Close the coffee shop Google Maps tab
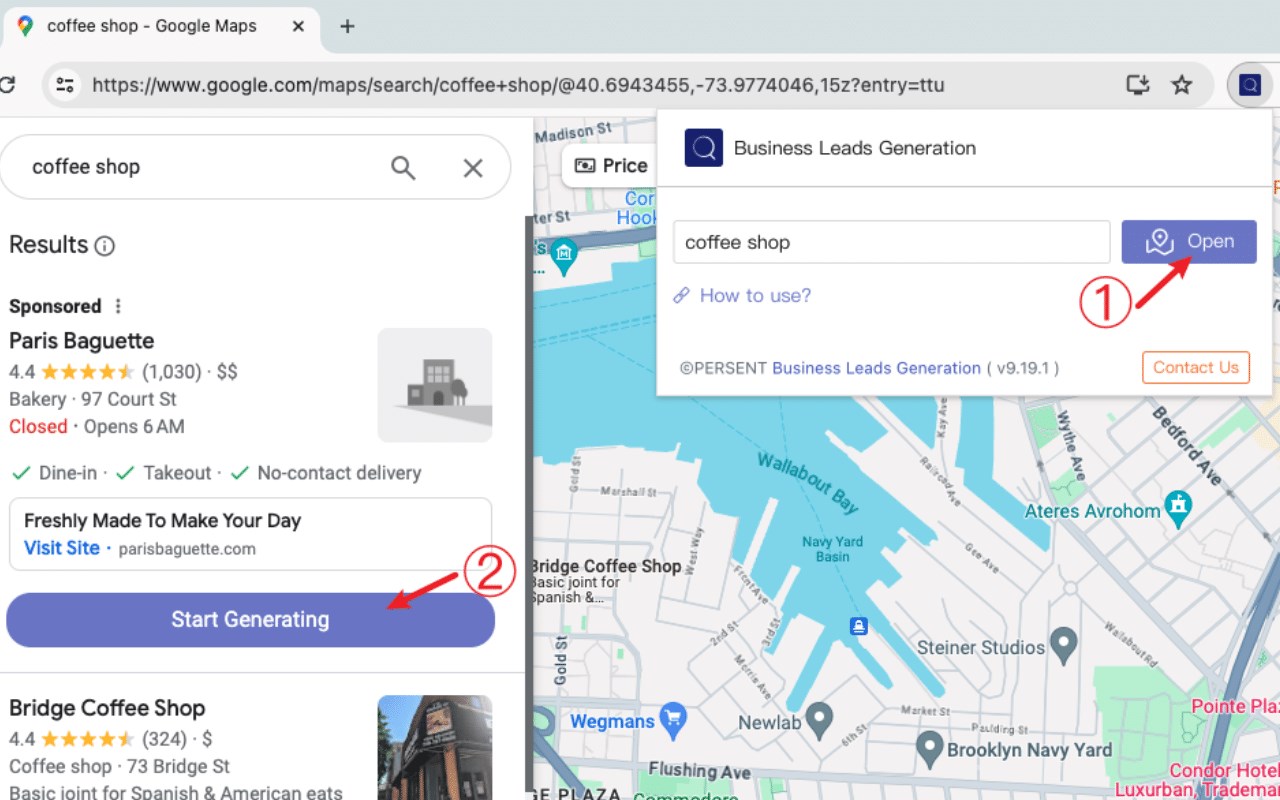 click(298, 27)
